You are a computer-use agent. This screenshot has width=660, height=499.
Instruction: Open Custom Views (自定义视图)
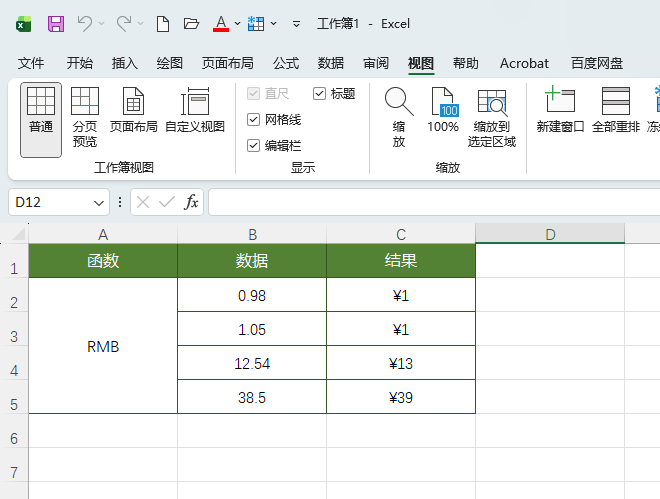195,109
